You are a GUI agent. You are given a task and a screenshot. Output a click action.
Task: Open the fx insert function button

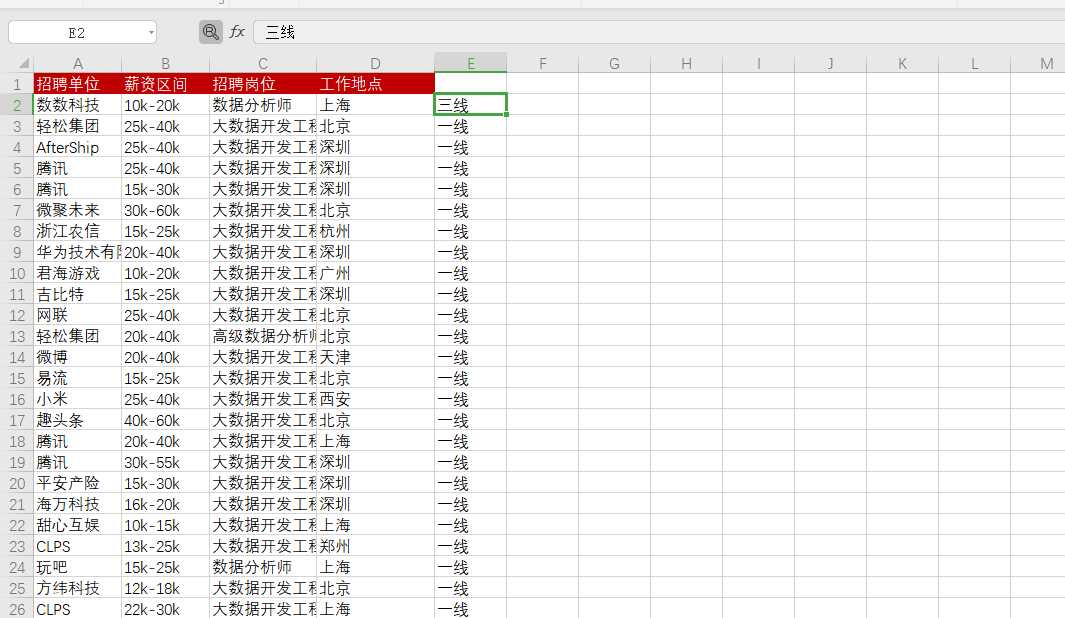(x=237, y=32)
